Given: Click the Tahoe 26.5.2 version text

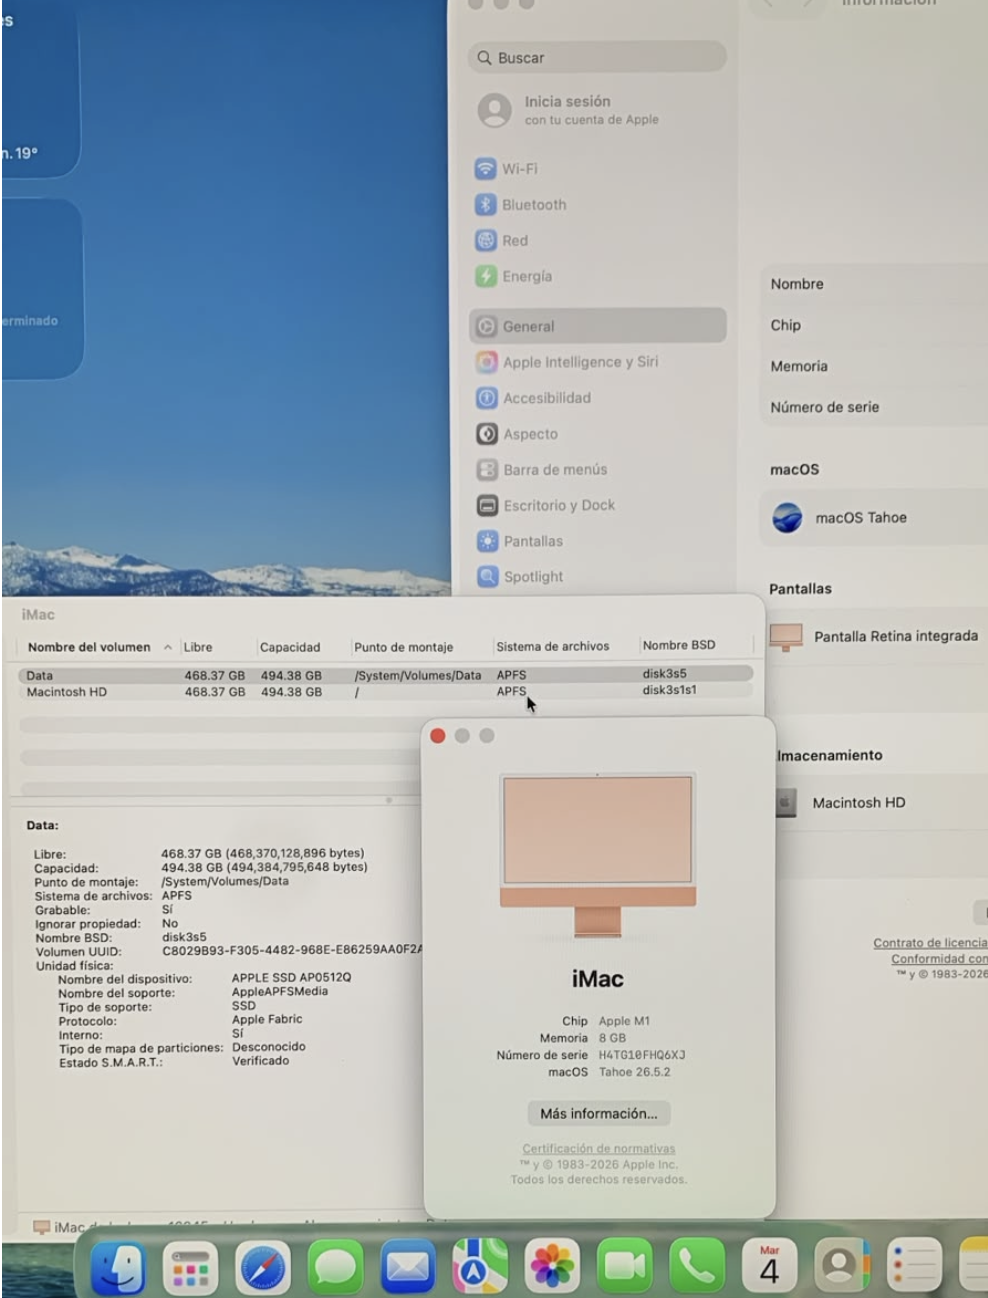Looking at the screenshot, I should point(635,1072).
